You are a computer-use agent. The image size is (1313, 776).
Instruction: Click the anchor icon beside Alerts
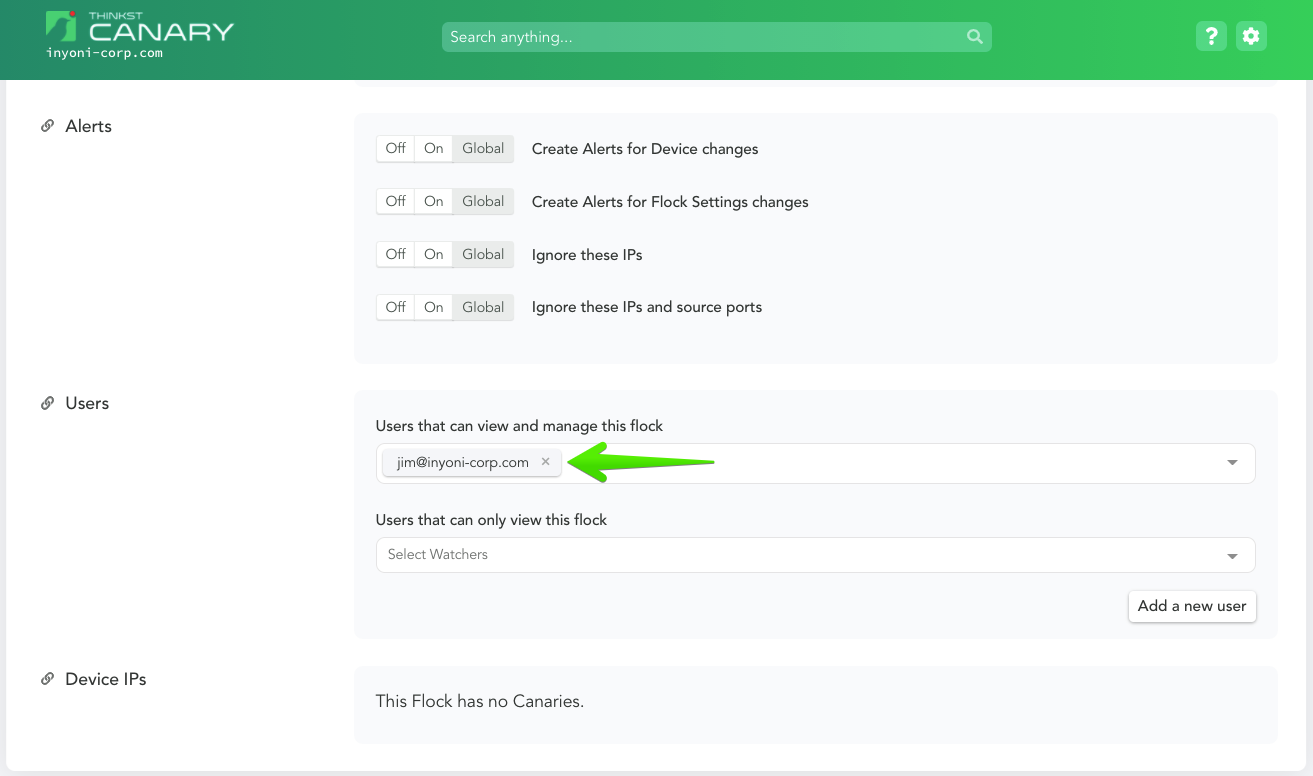[x=48, y=125]
